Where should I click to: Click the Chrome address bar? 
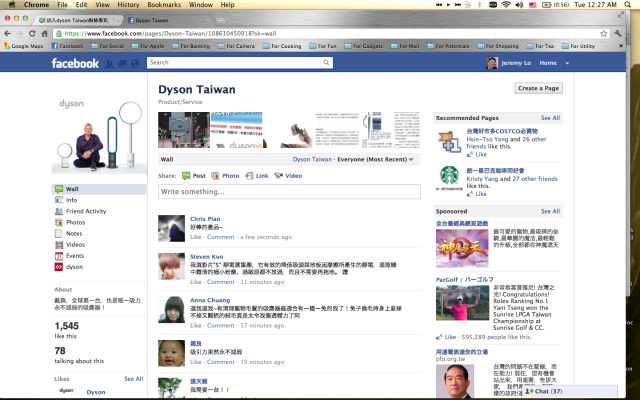click(x=331, y=33)
